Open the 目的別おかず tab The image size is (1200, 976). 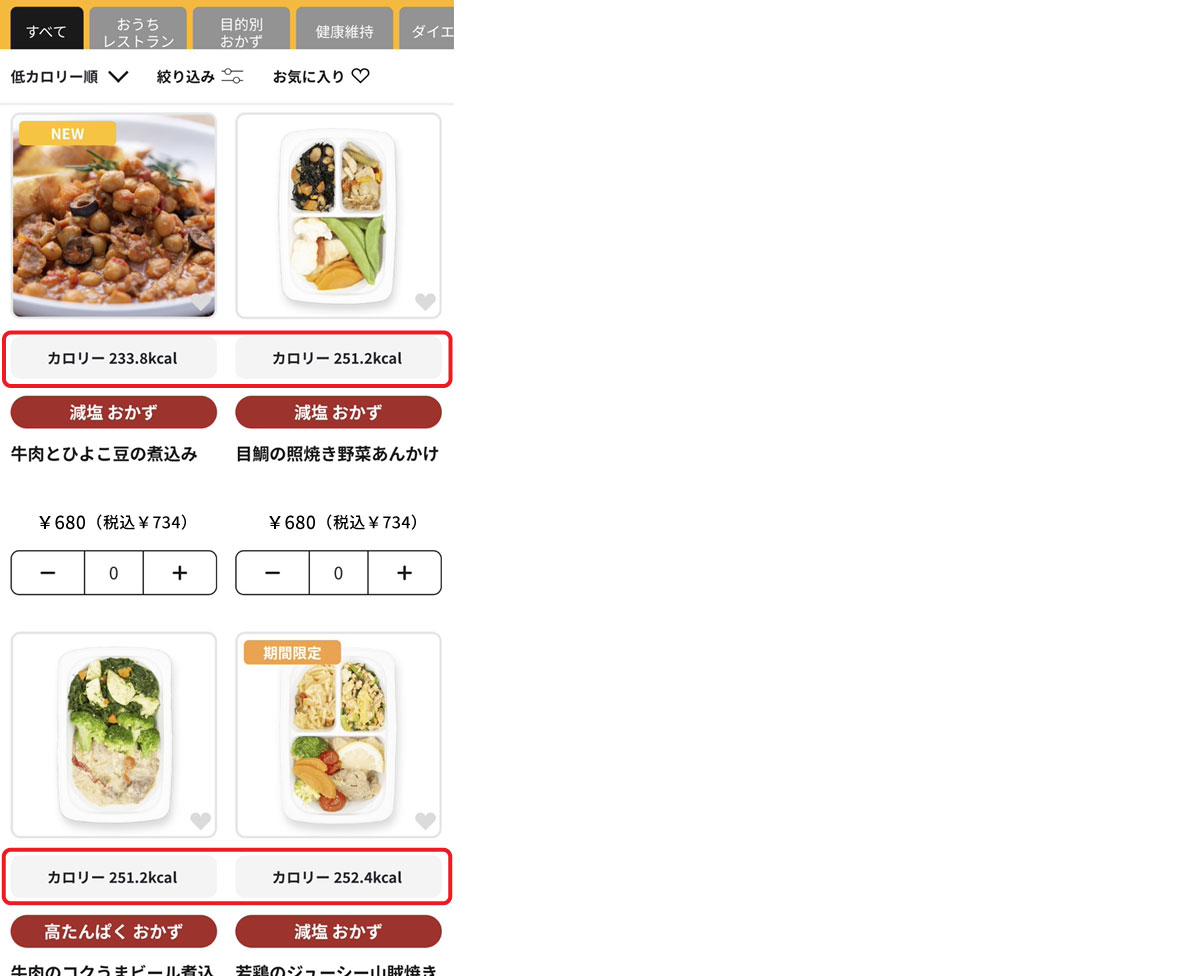tap(241, 29)
